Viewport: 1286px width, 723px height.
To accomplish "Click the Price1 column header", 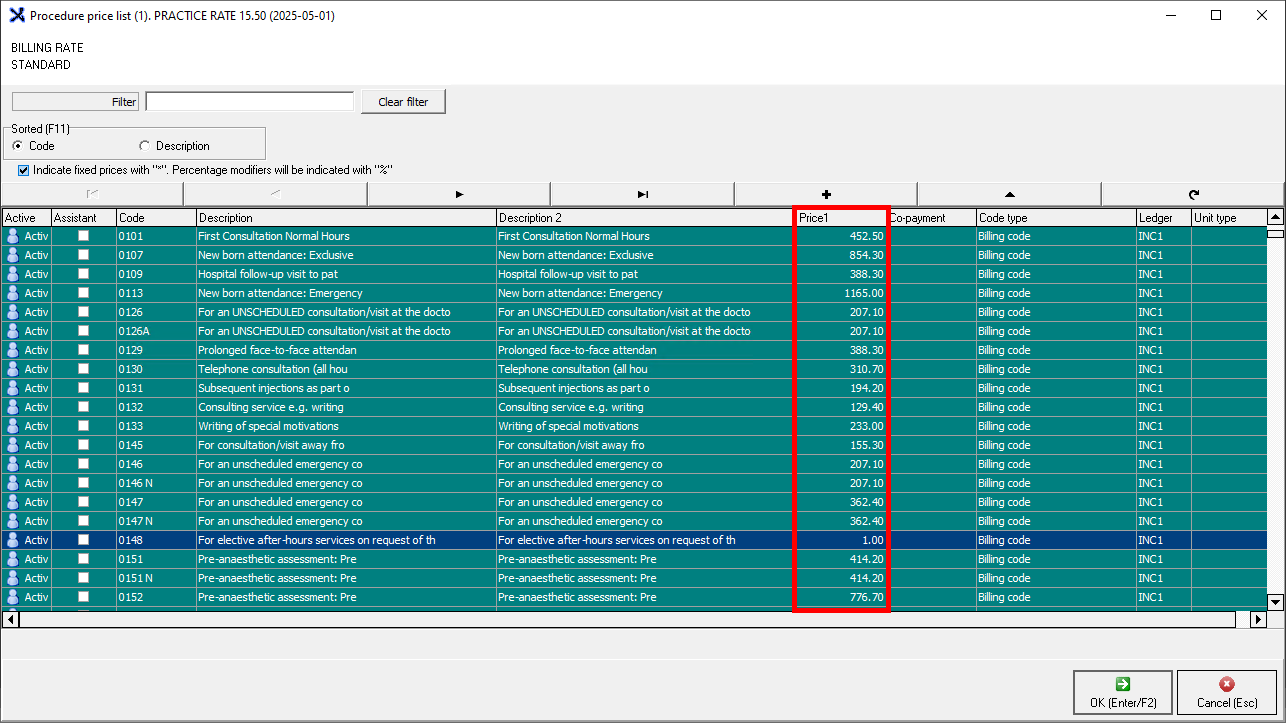I will [840, 217].
